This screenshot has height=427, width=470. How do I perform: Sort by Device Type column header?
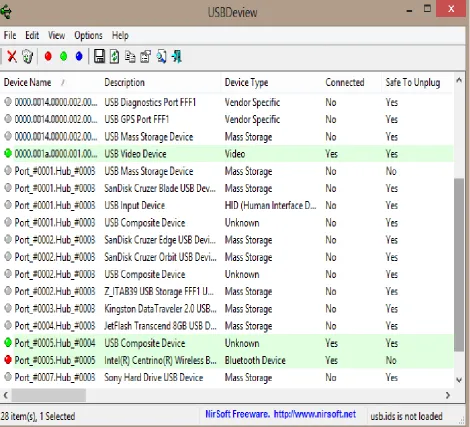pyautogui.click(x=271, y=82)
